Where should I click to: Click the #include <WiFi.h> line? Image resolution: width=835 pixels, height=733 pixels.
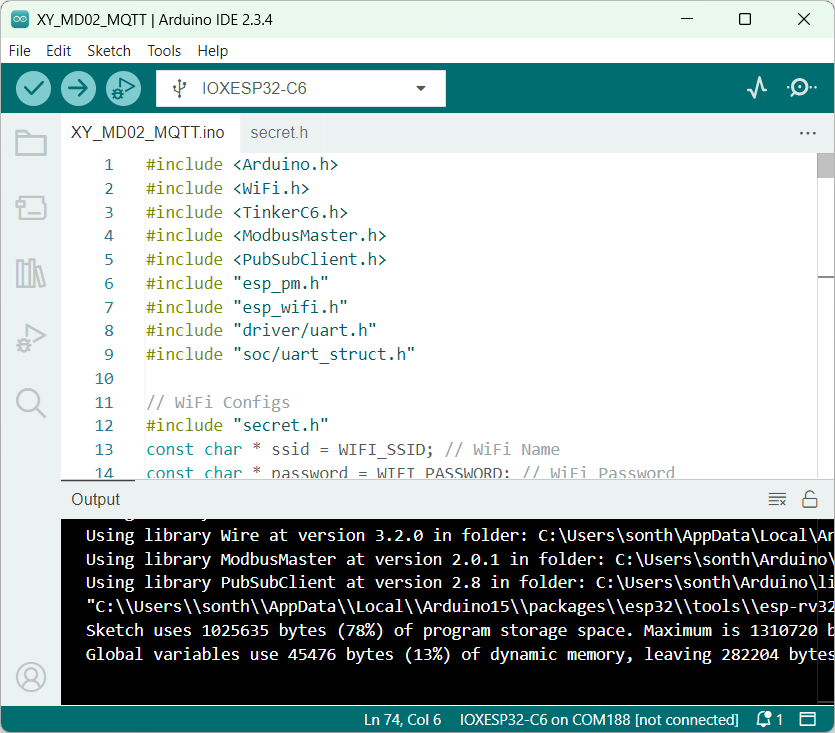pos(228,188)
